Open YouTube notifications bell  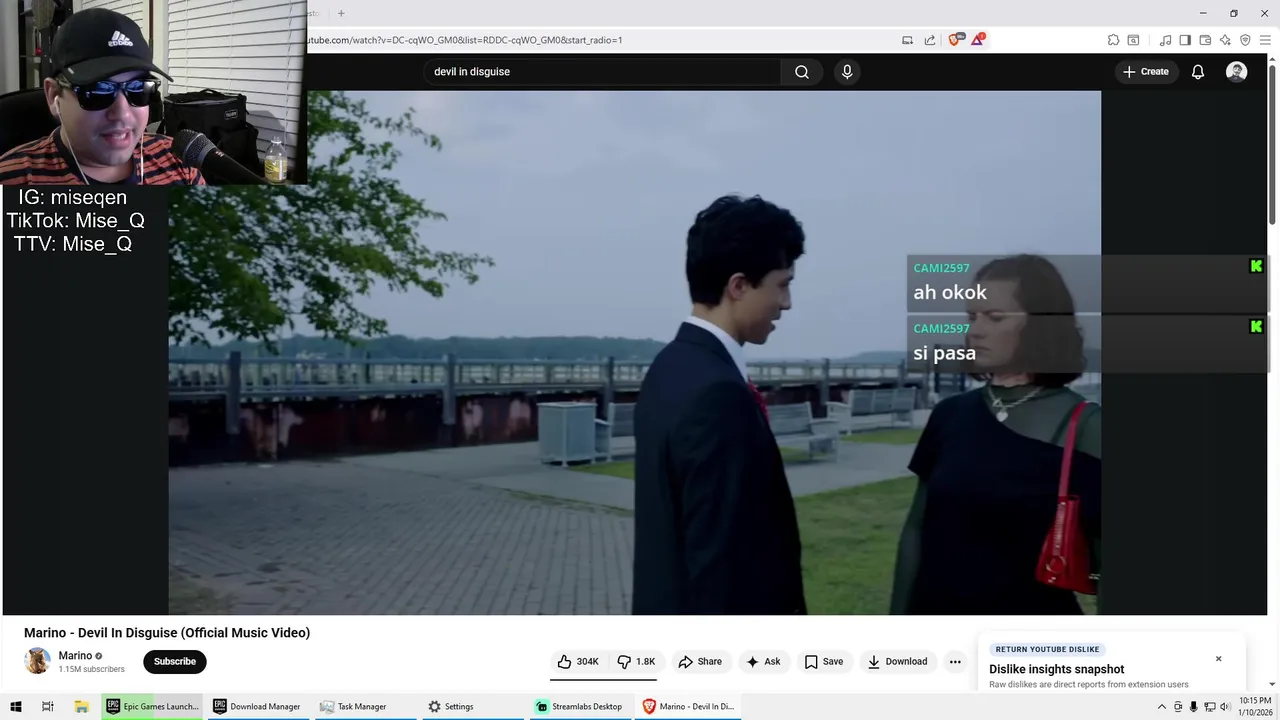pyautogui.click(x=1198, y=72)
